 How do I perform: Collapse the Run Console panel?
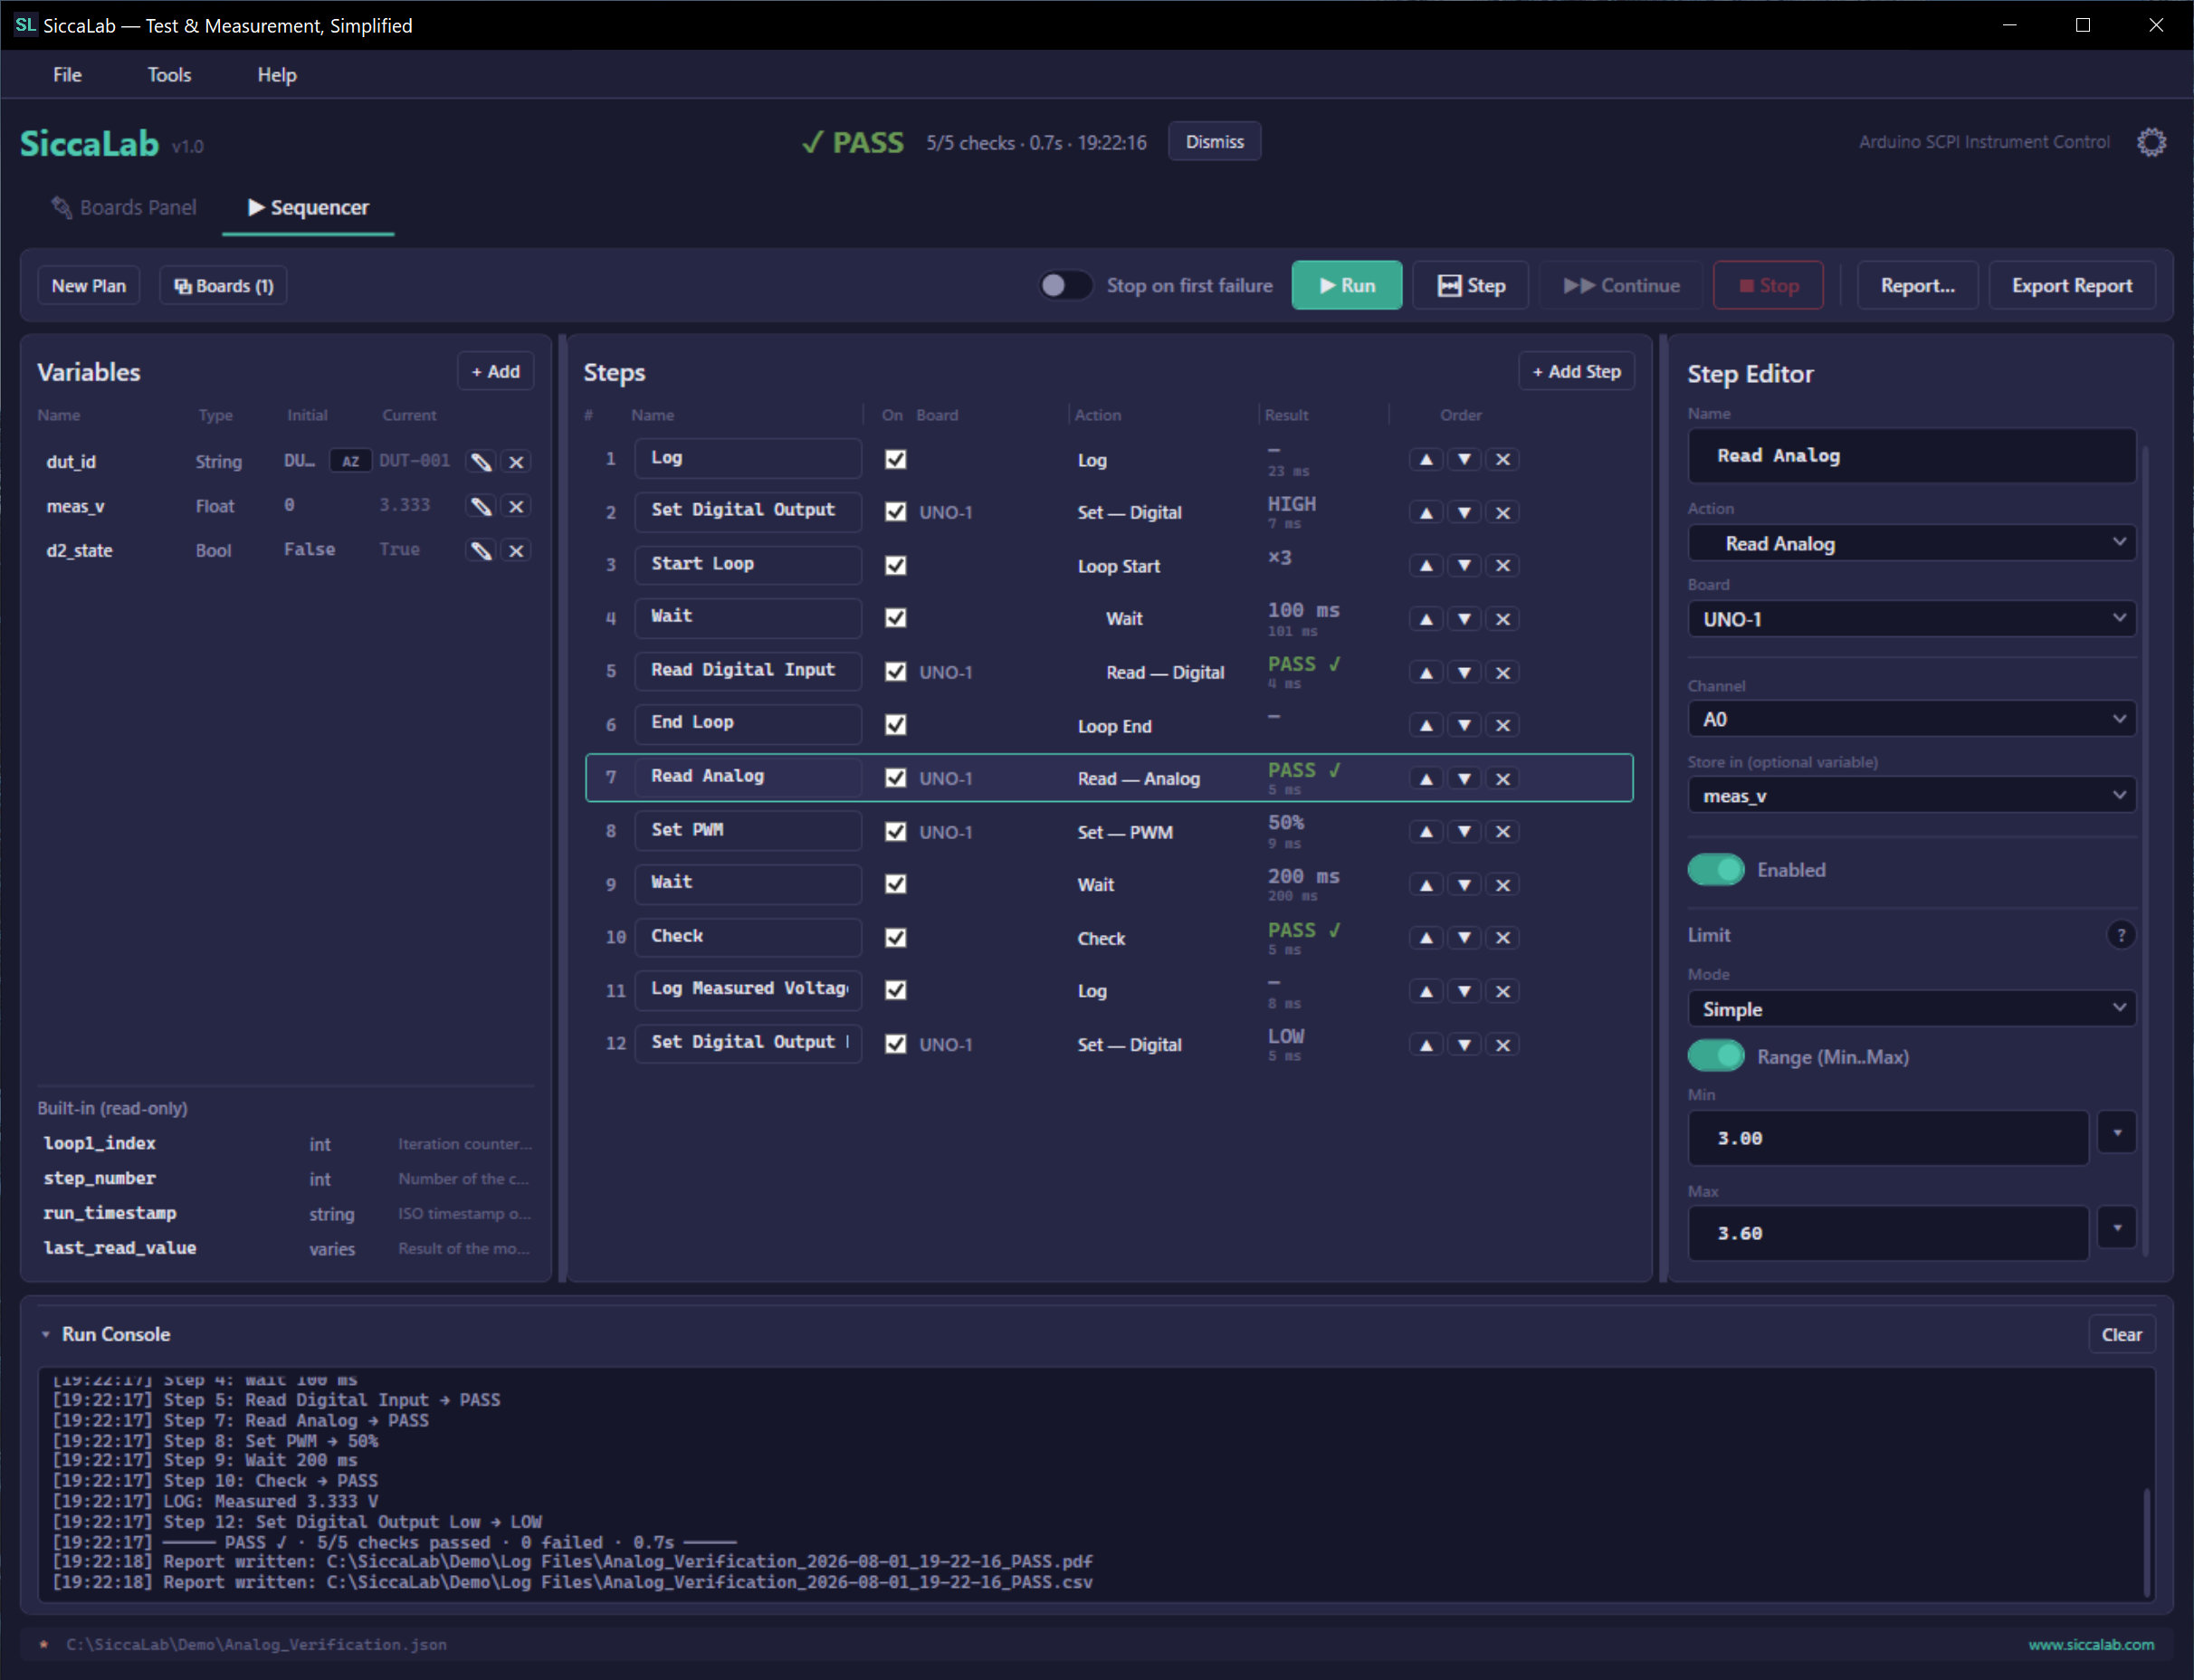point(45,1334)
